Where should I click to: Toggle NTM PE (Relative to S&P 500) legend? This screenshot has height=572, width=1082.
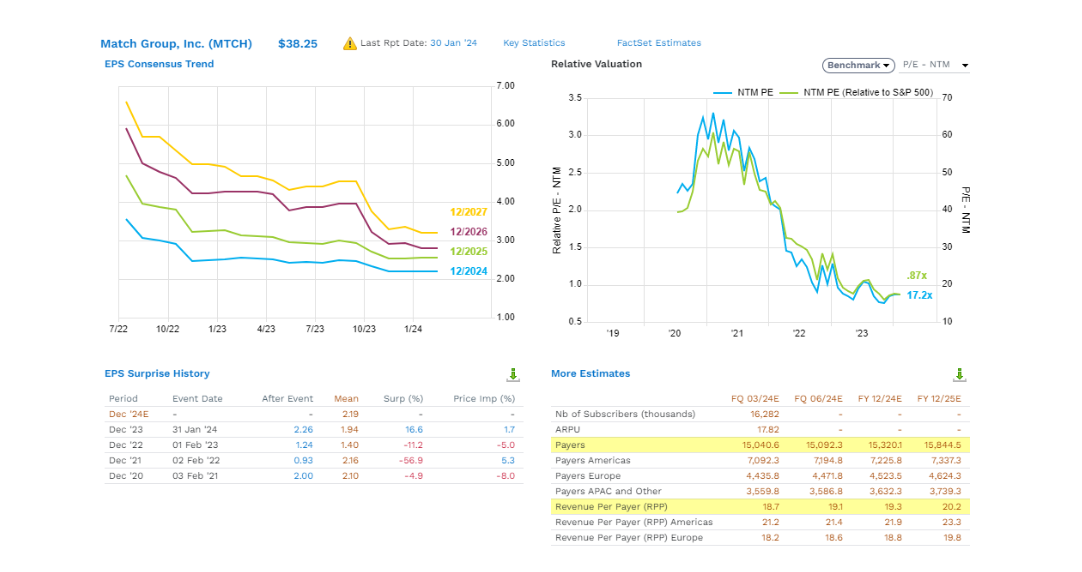856,92
